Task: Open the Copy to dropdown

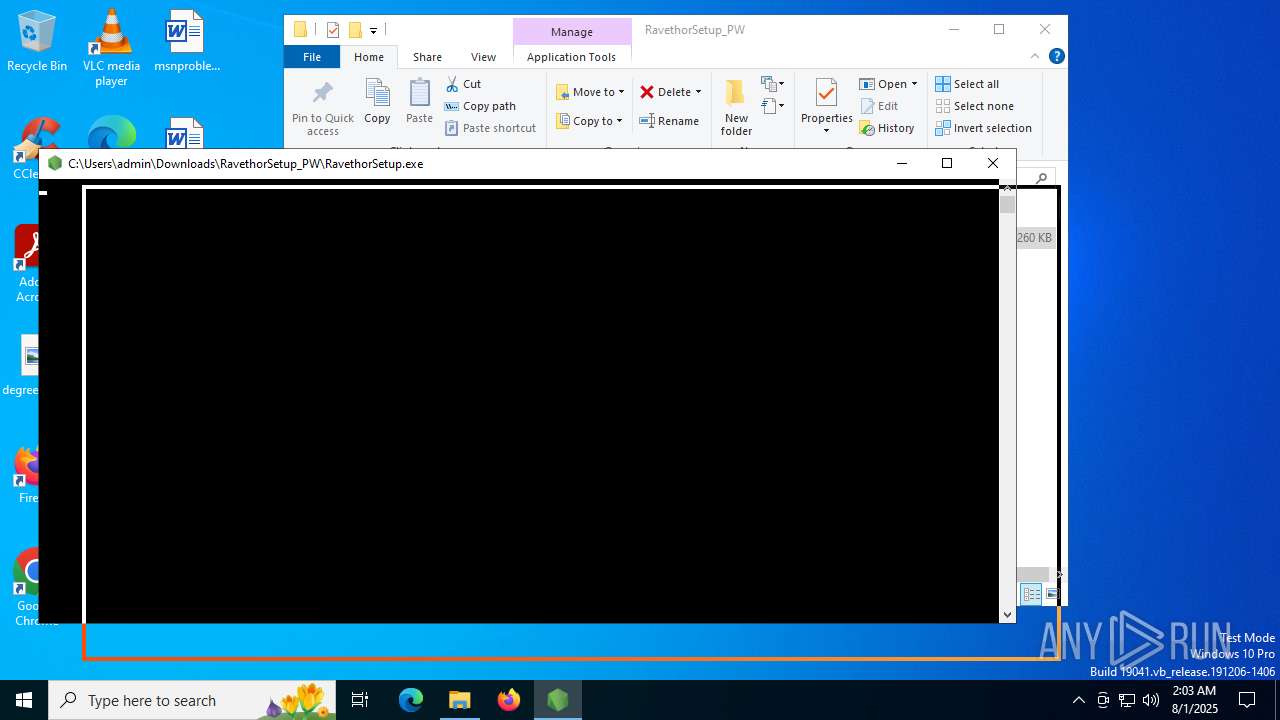Action: pyautogui.click(x=589, y=121)
